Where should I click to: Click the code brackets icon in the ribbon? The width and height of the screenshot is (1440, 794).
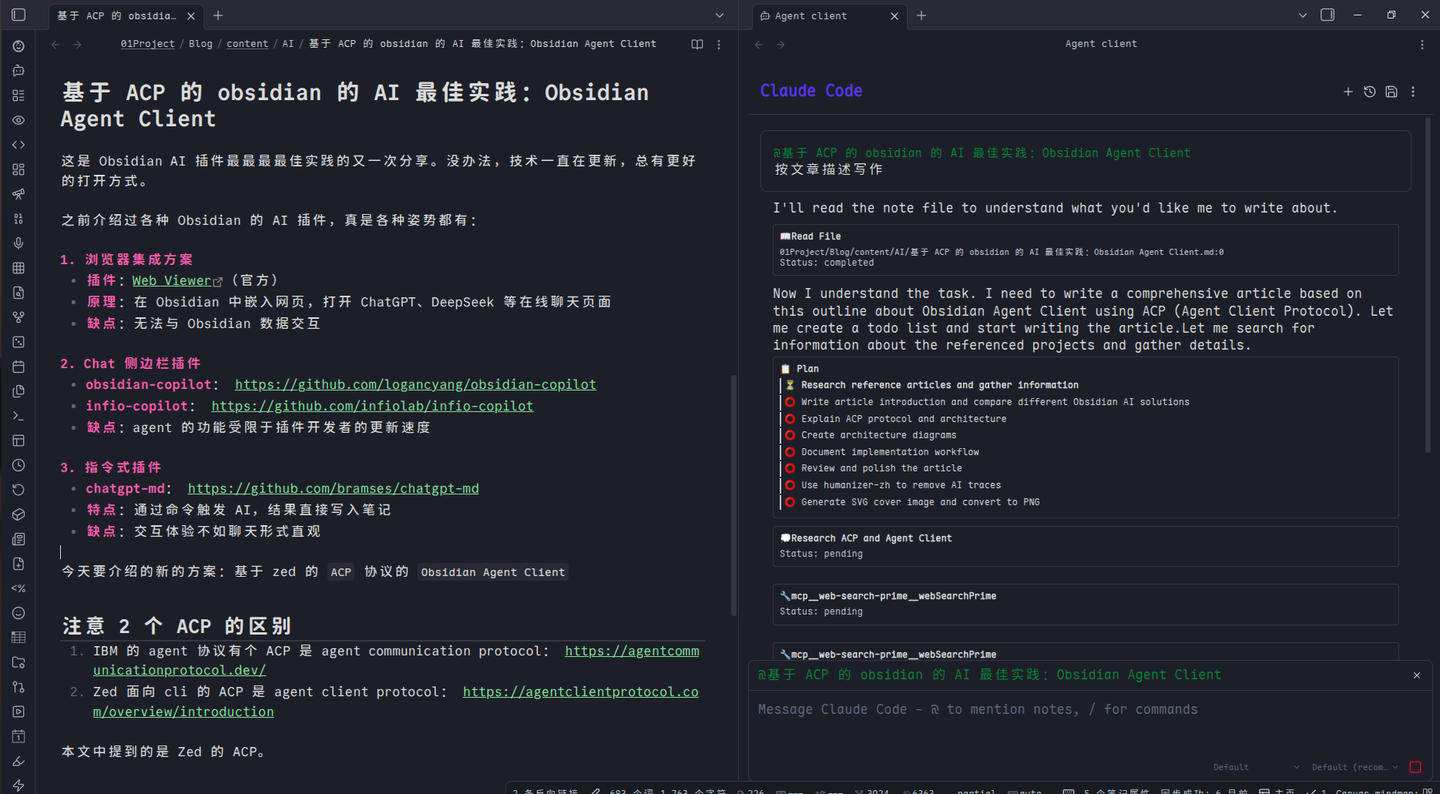18,145
